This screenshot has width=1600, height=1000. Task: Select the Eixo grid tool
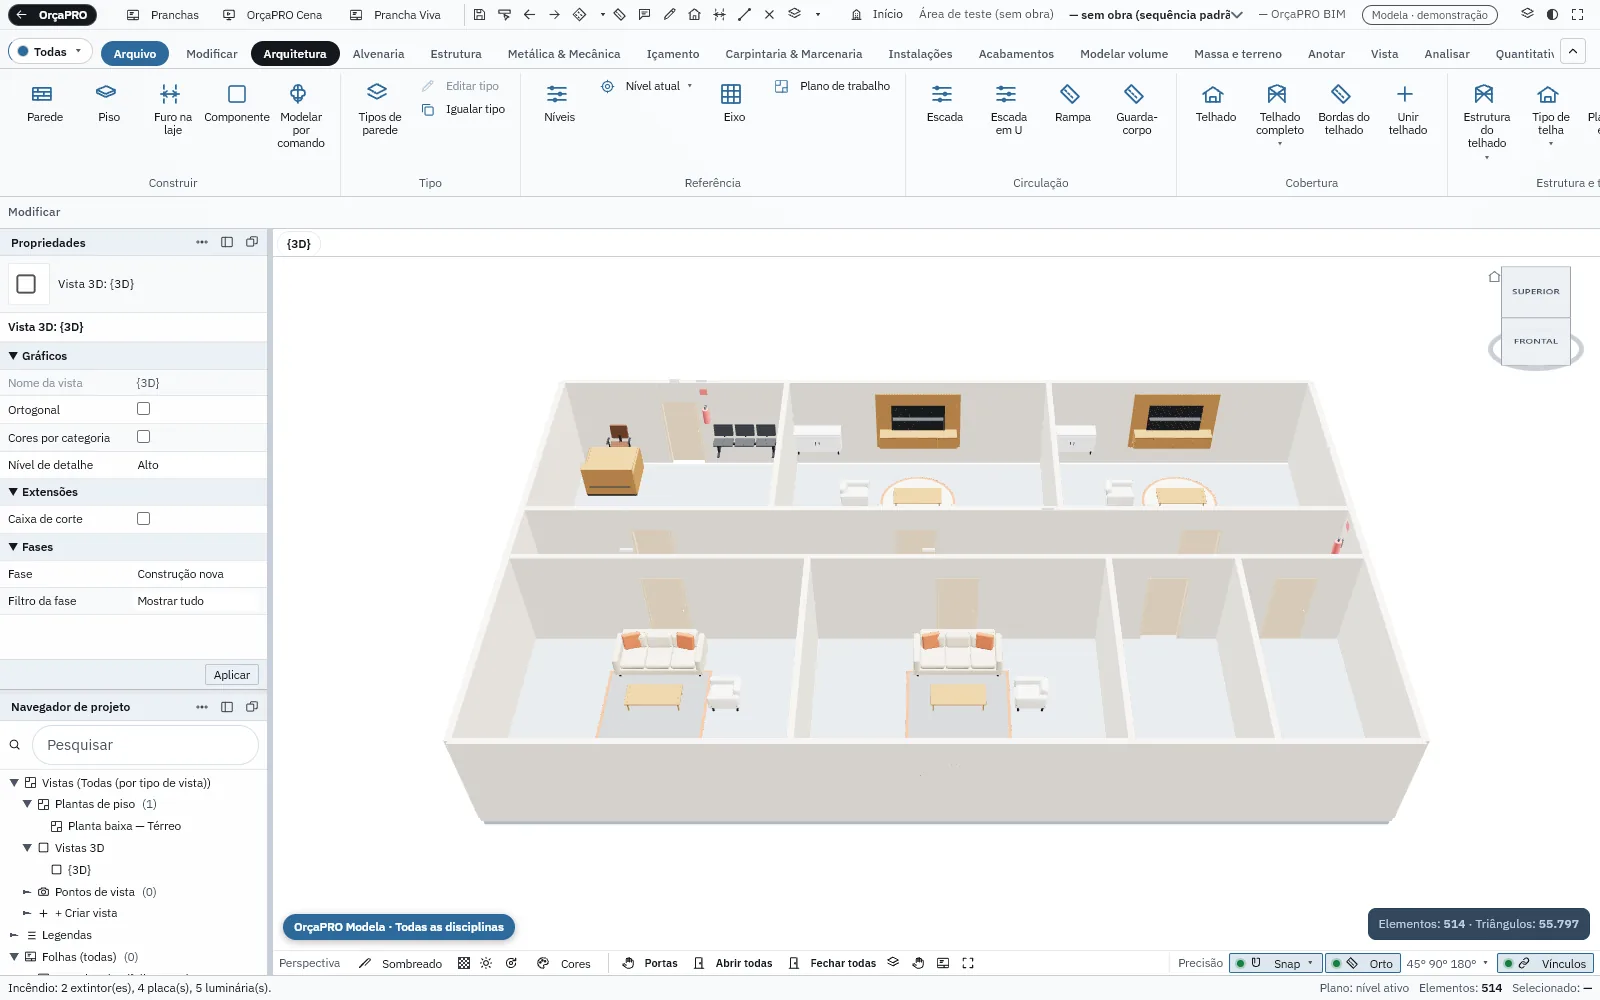click(733, 103)
